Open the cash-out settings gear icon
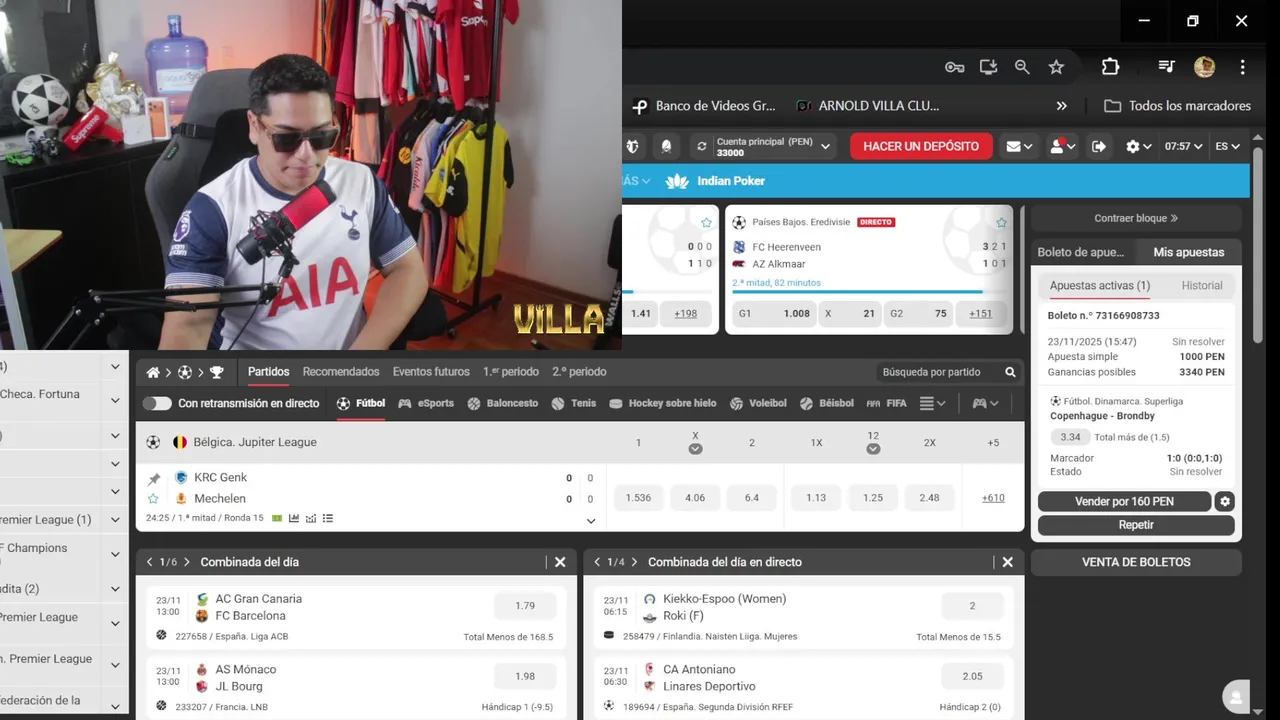The height and width of the screenshot is (720, 1280). click(1225, 502)
